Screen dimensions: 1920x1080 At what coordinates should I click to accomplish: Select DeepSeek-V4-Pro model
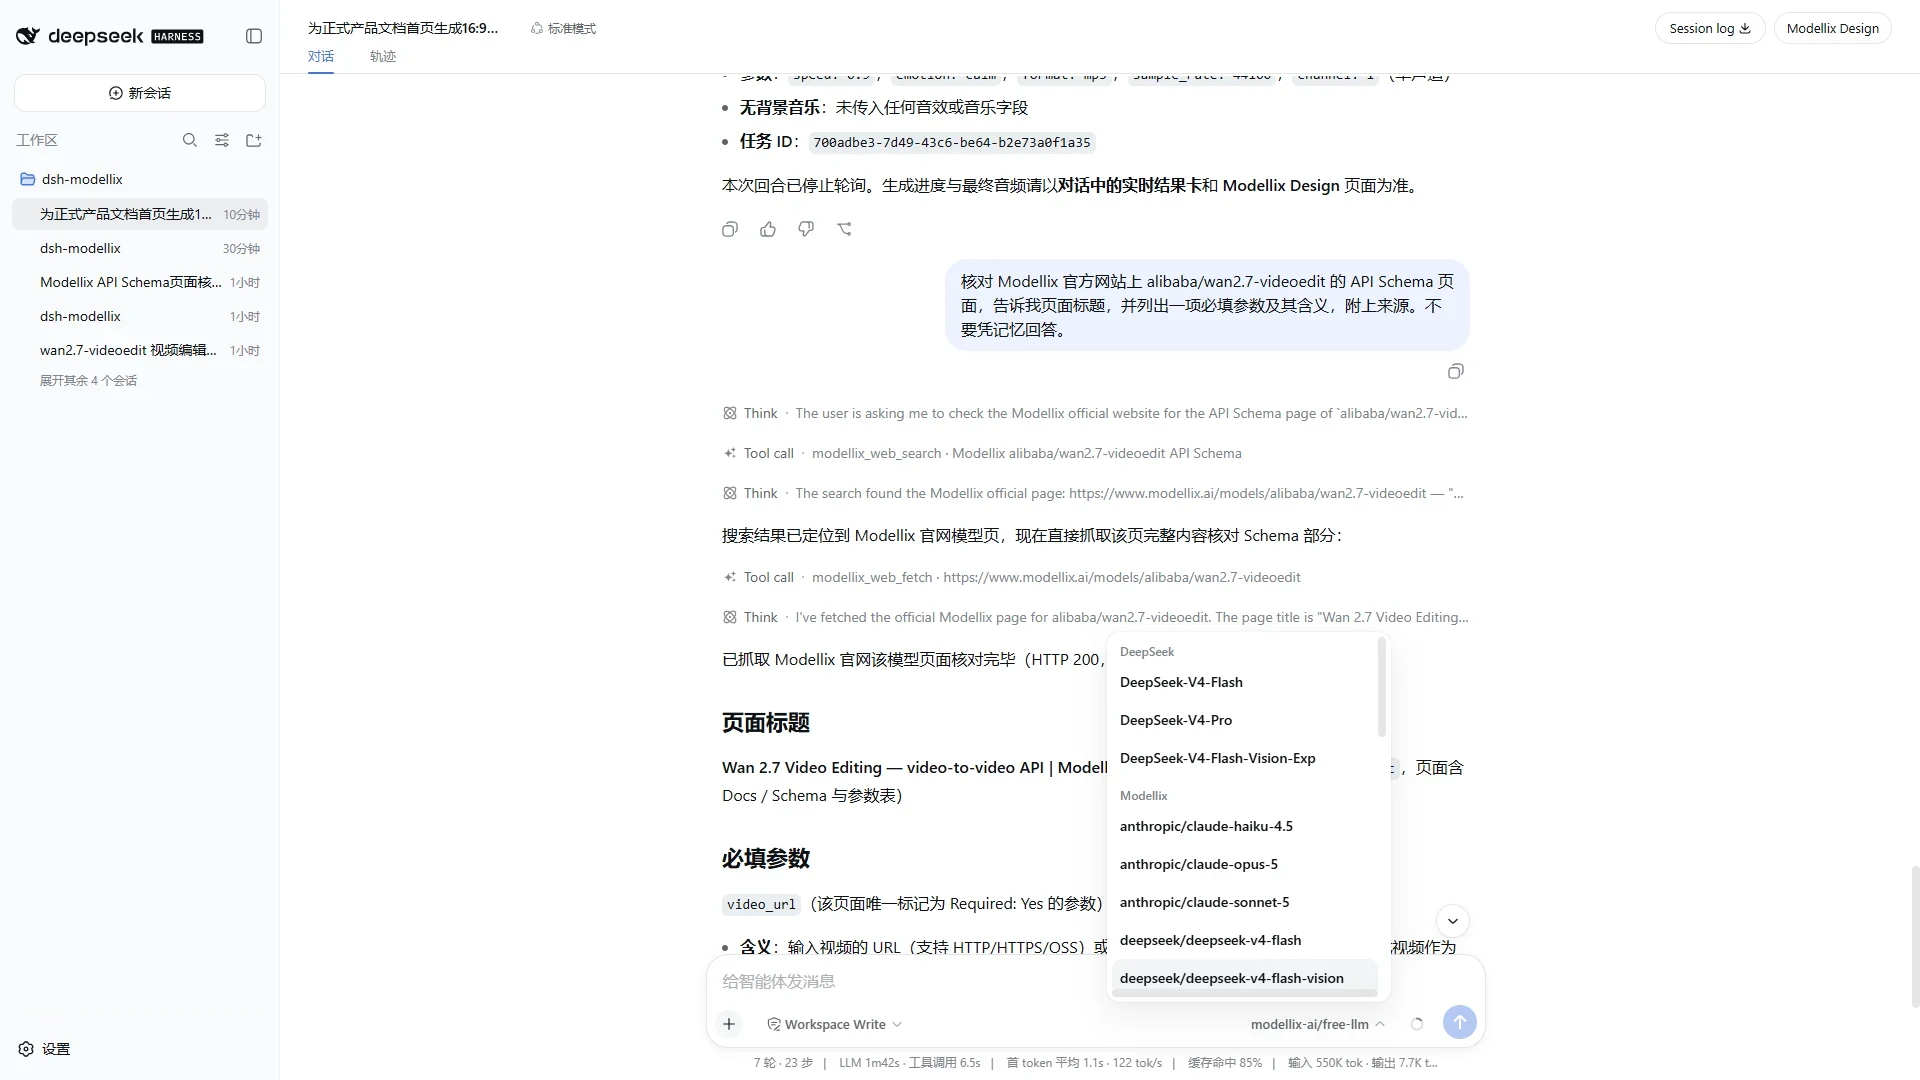point(1243,720)
